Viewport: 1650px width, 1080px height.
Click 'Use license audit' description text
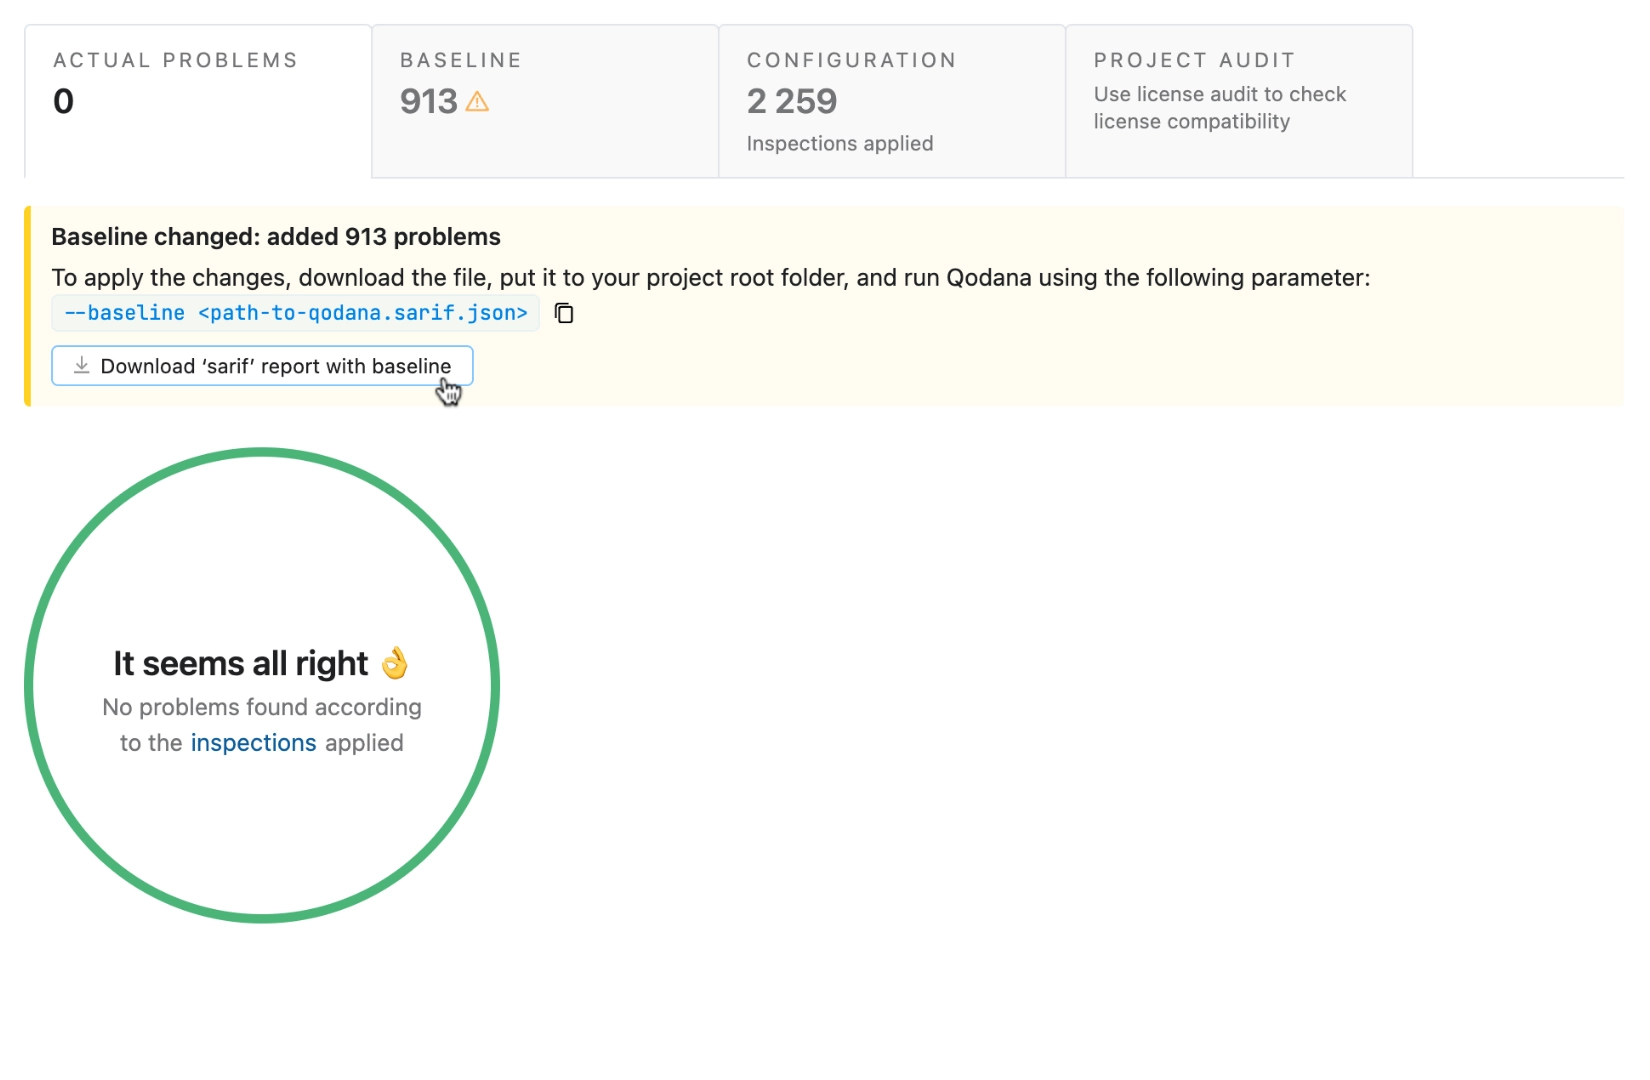click(1220, 108)
